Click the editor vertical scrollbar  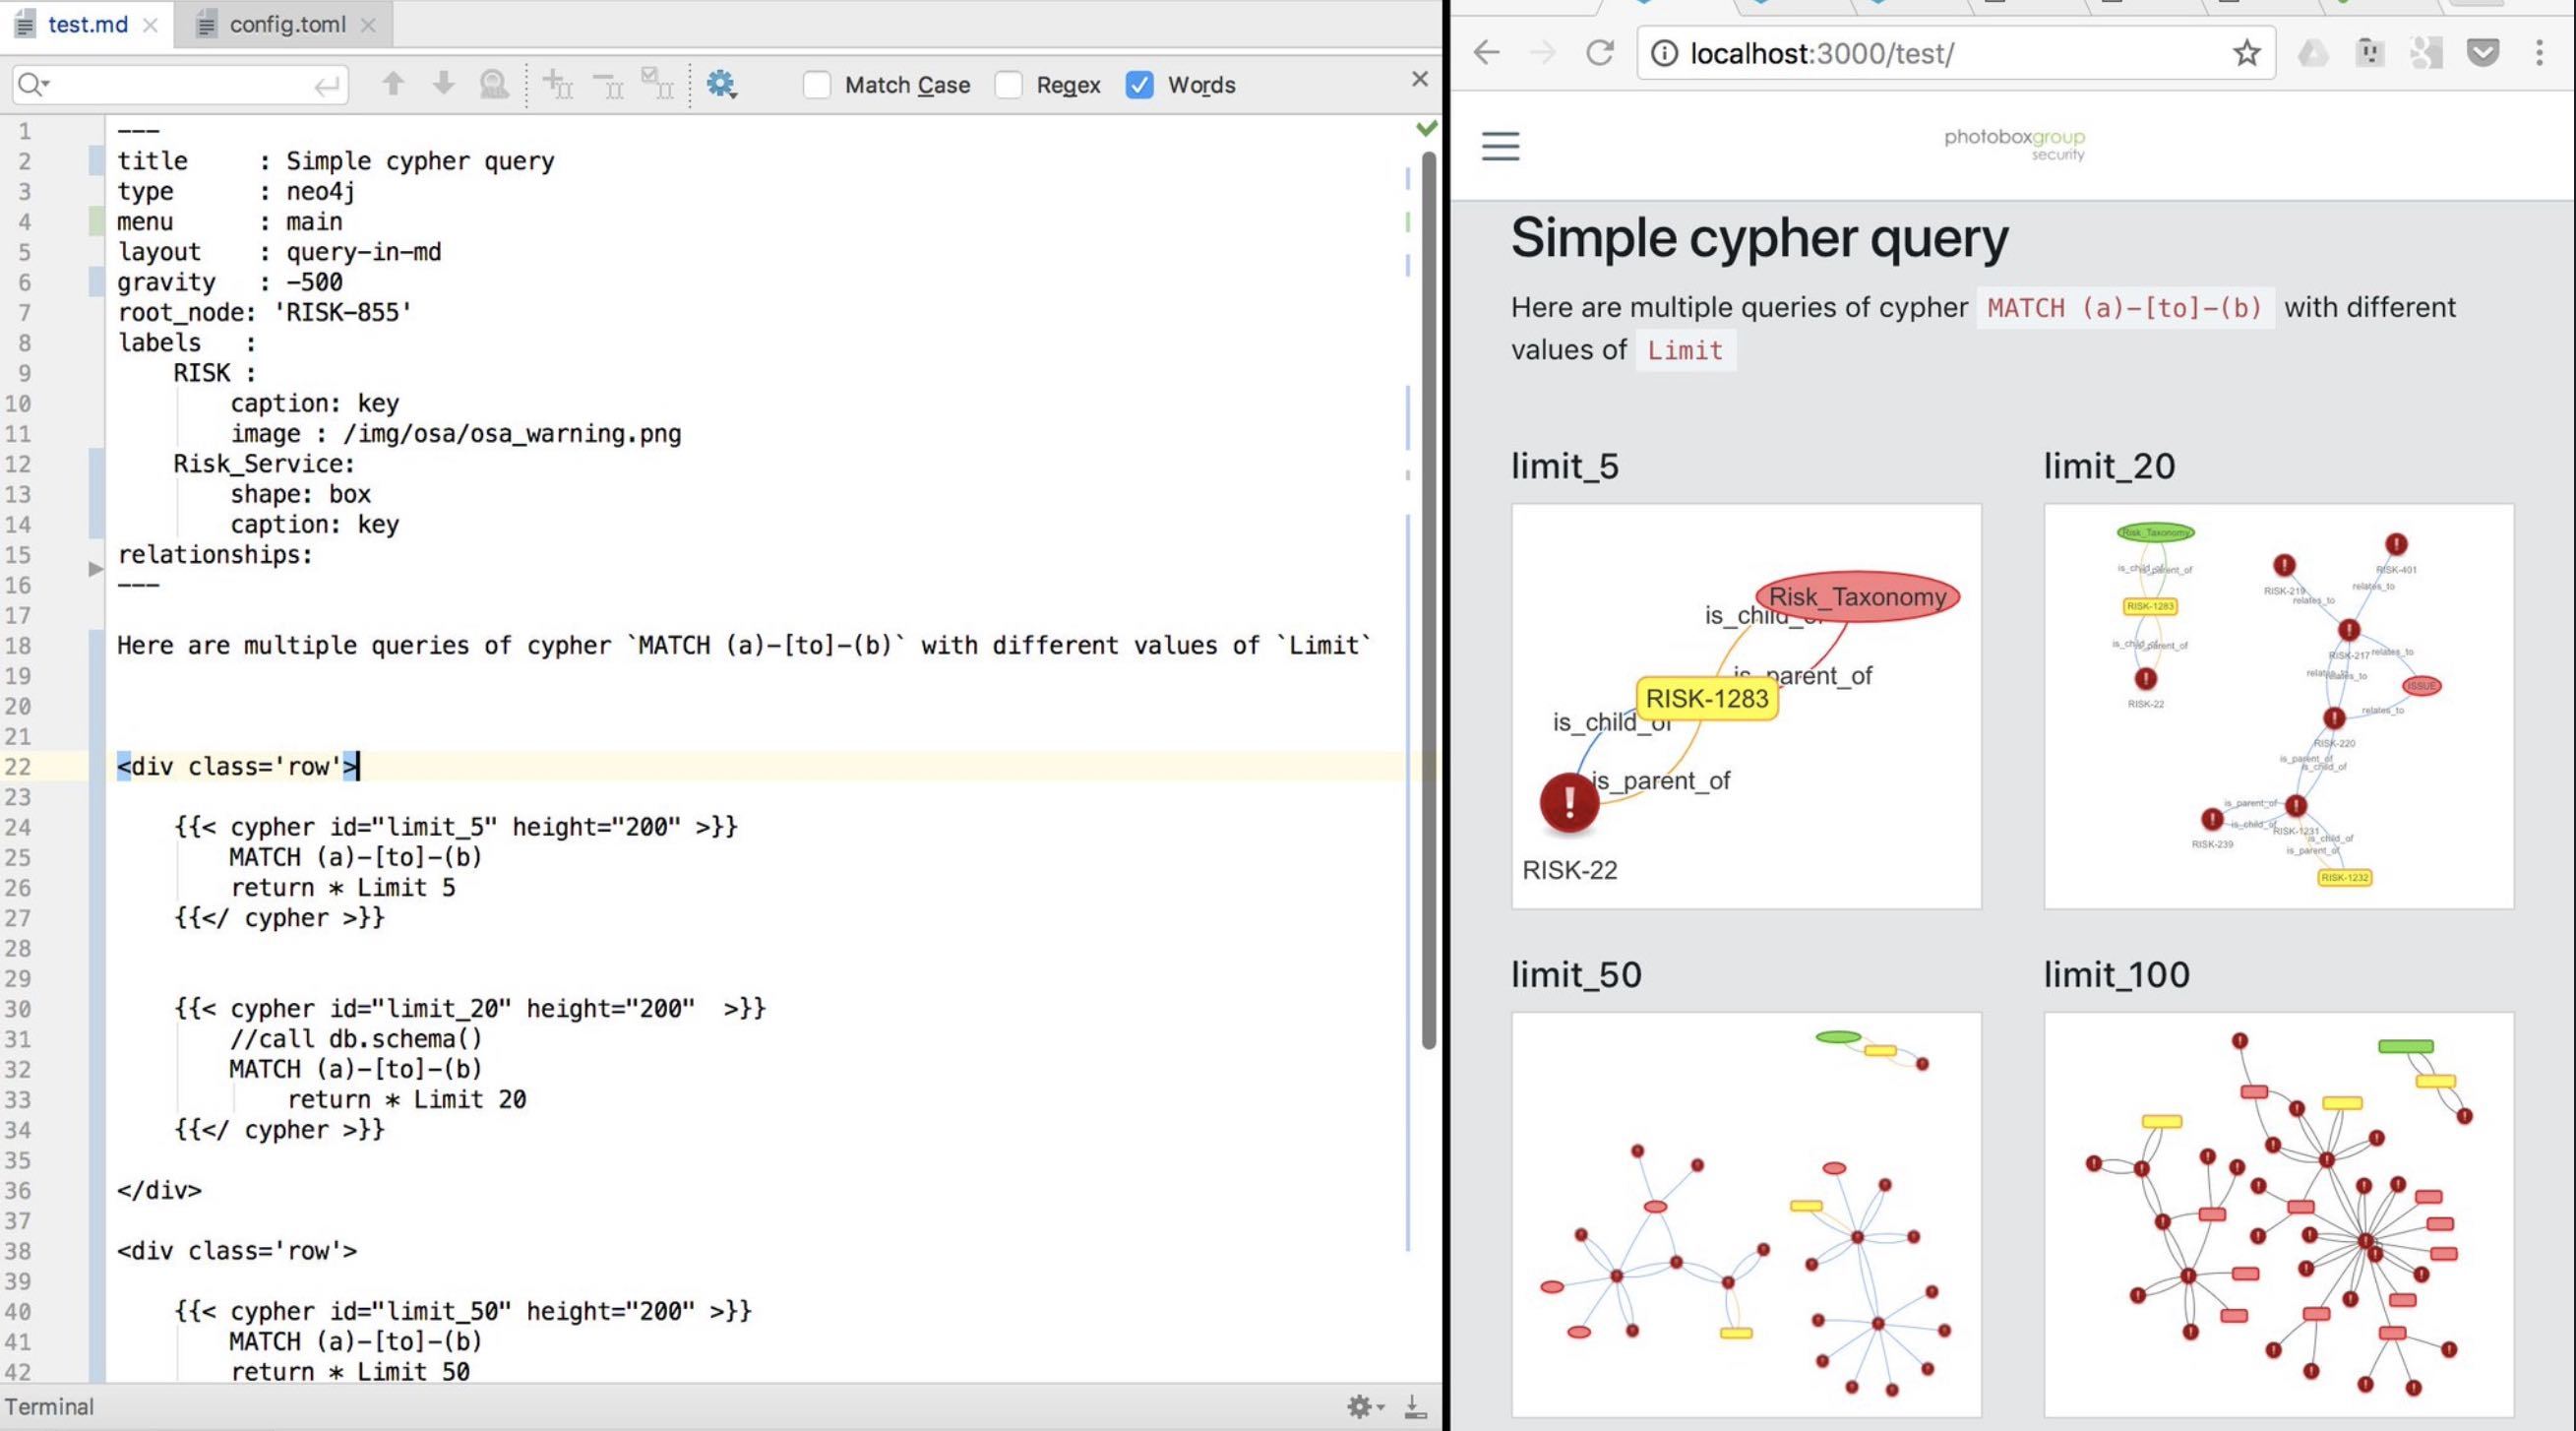coord(1429,600)
